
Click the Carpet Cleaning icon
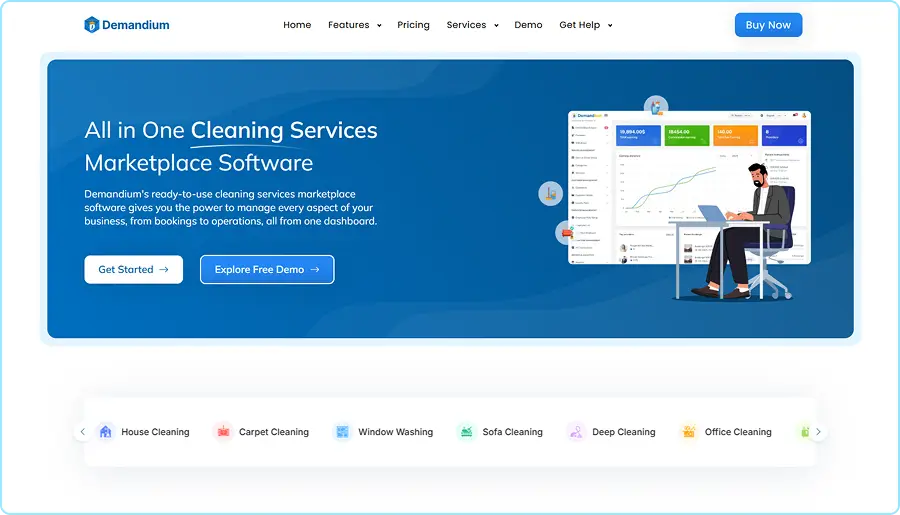[223, 432]
